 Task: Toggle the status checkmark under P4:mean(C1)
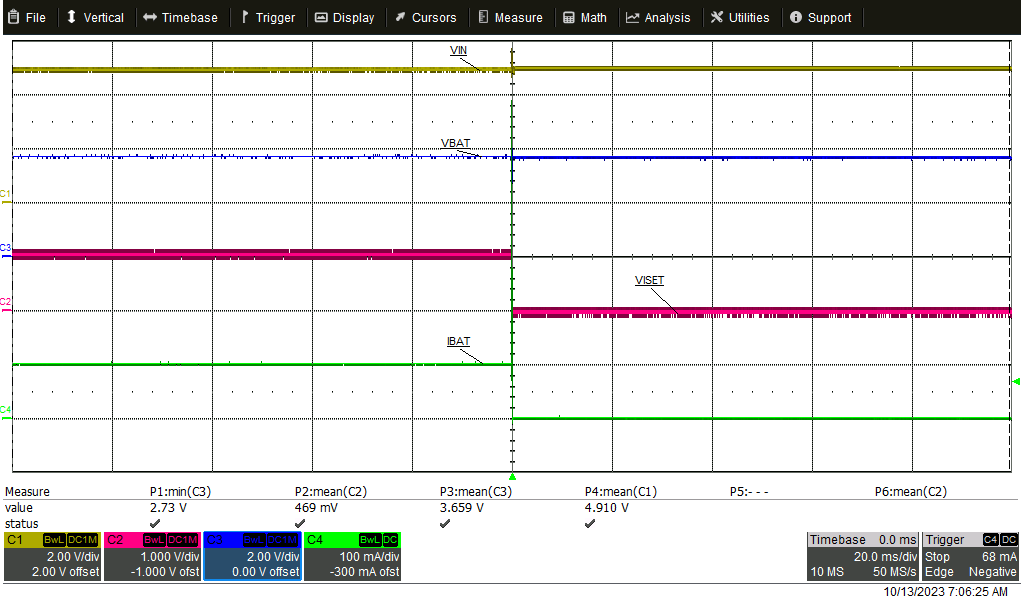590,523
